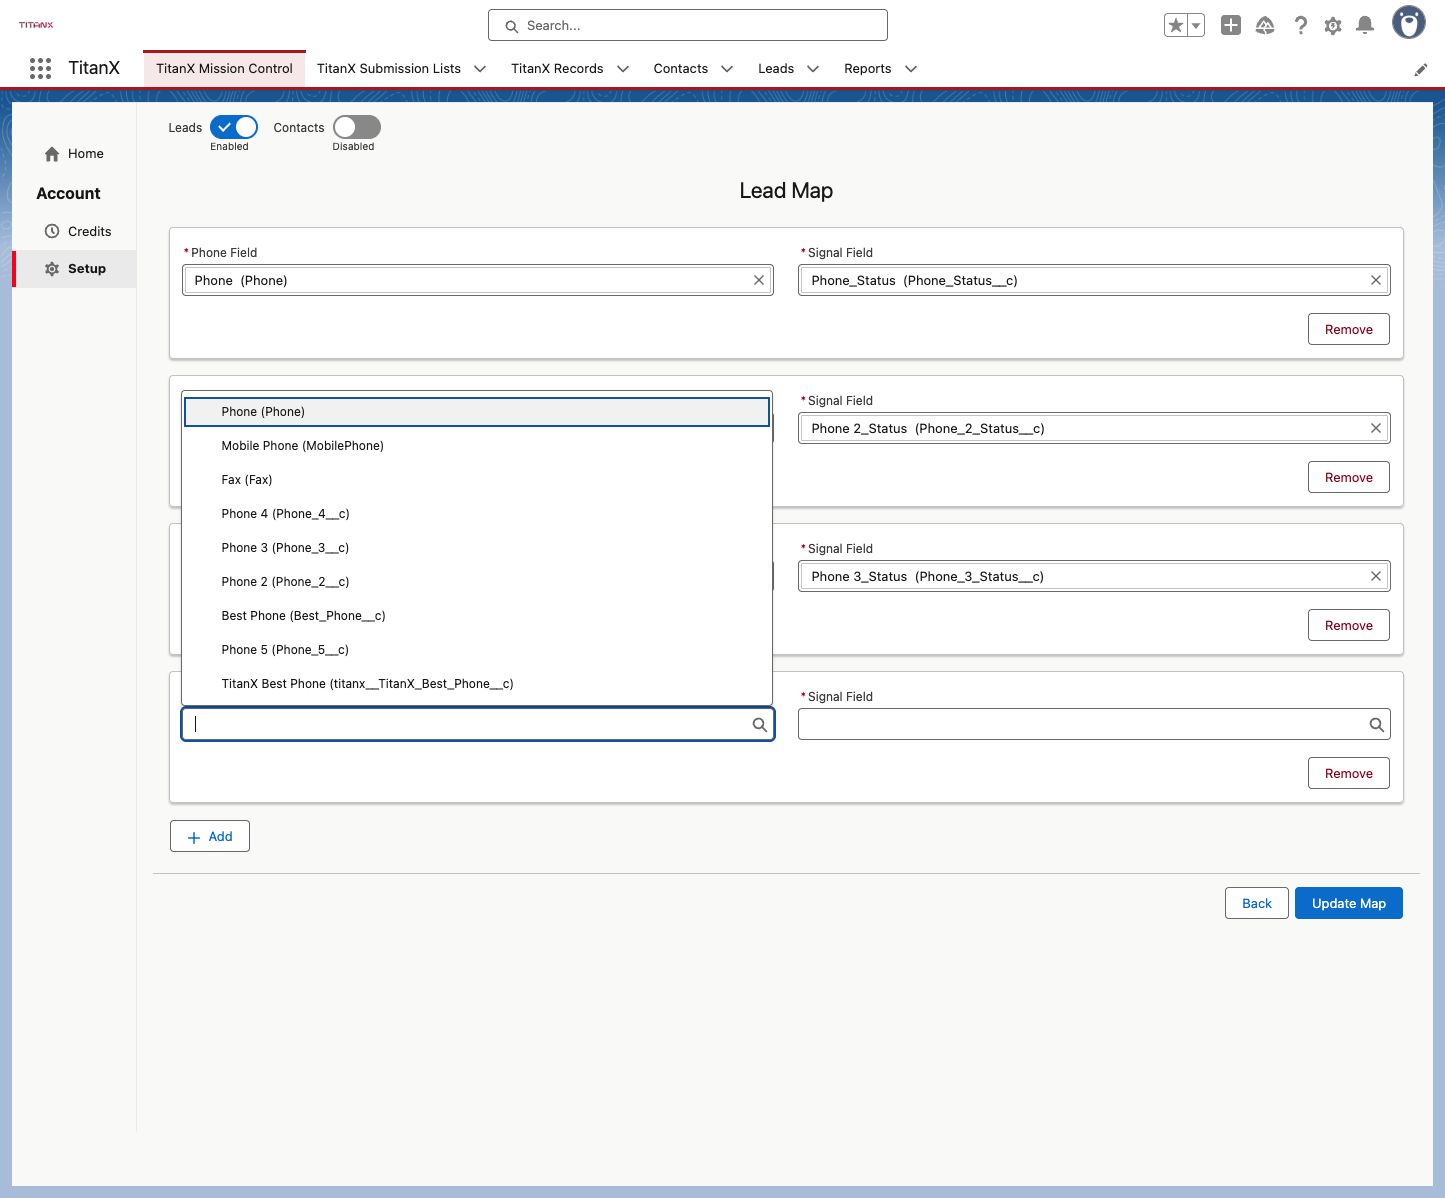Select Home in the sidebar
Screen dimensions: 1445x1198
click(74, 154)
